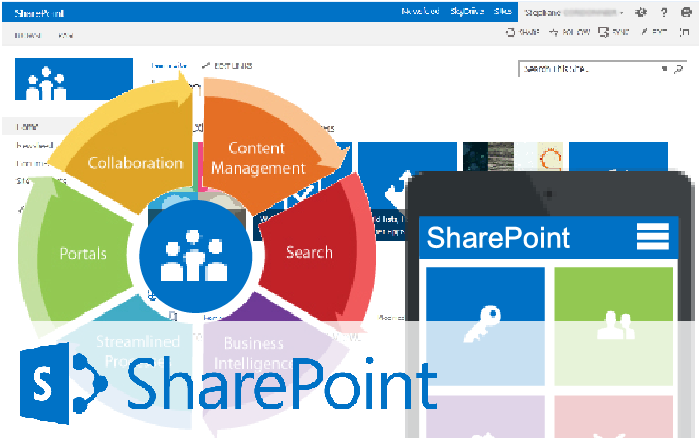Open the settings gear menu
Viewport: 700px width, 438px height.
pos(641,12)
